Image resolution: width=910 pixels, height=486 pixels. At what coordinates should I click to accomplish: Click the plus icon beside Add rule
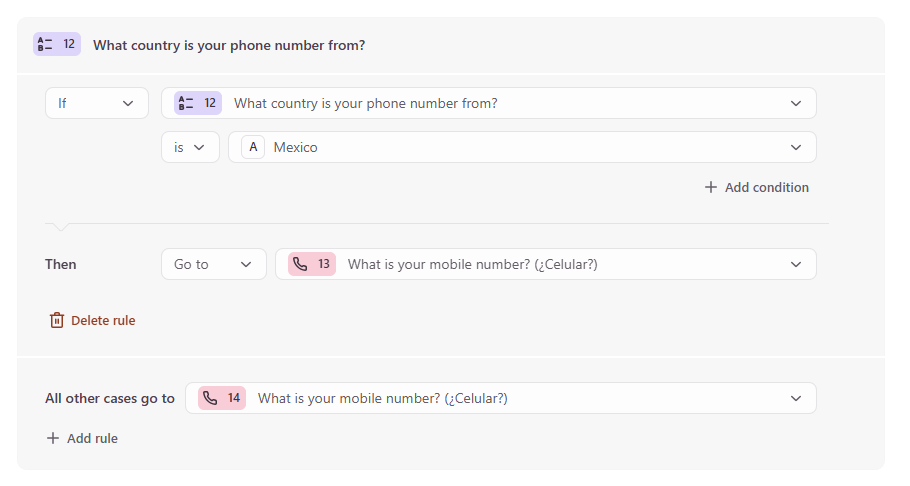pyautogui.click(x=53, y=438)
